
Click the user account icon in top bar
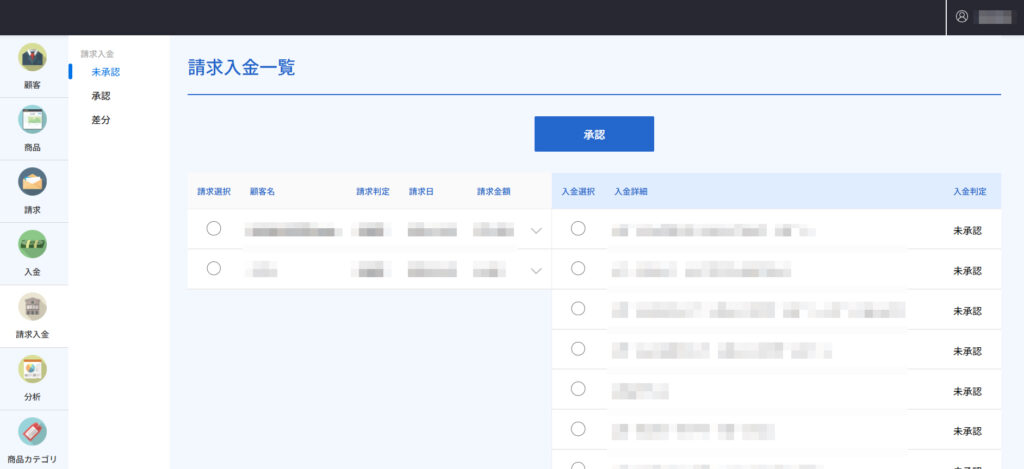coord(962,17)
